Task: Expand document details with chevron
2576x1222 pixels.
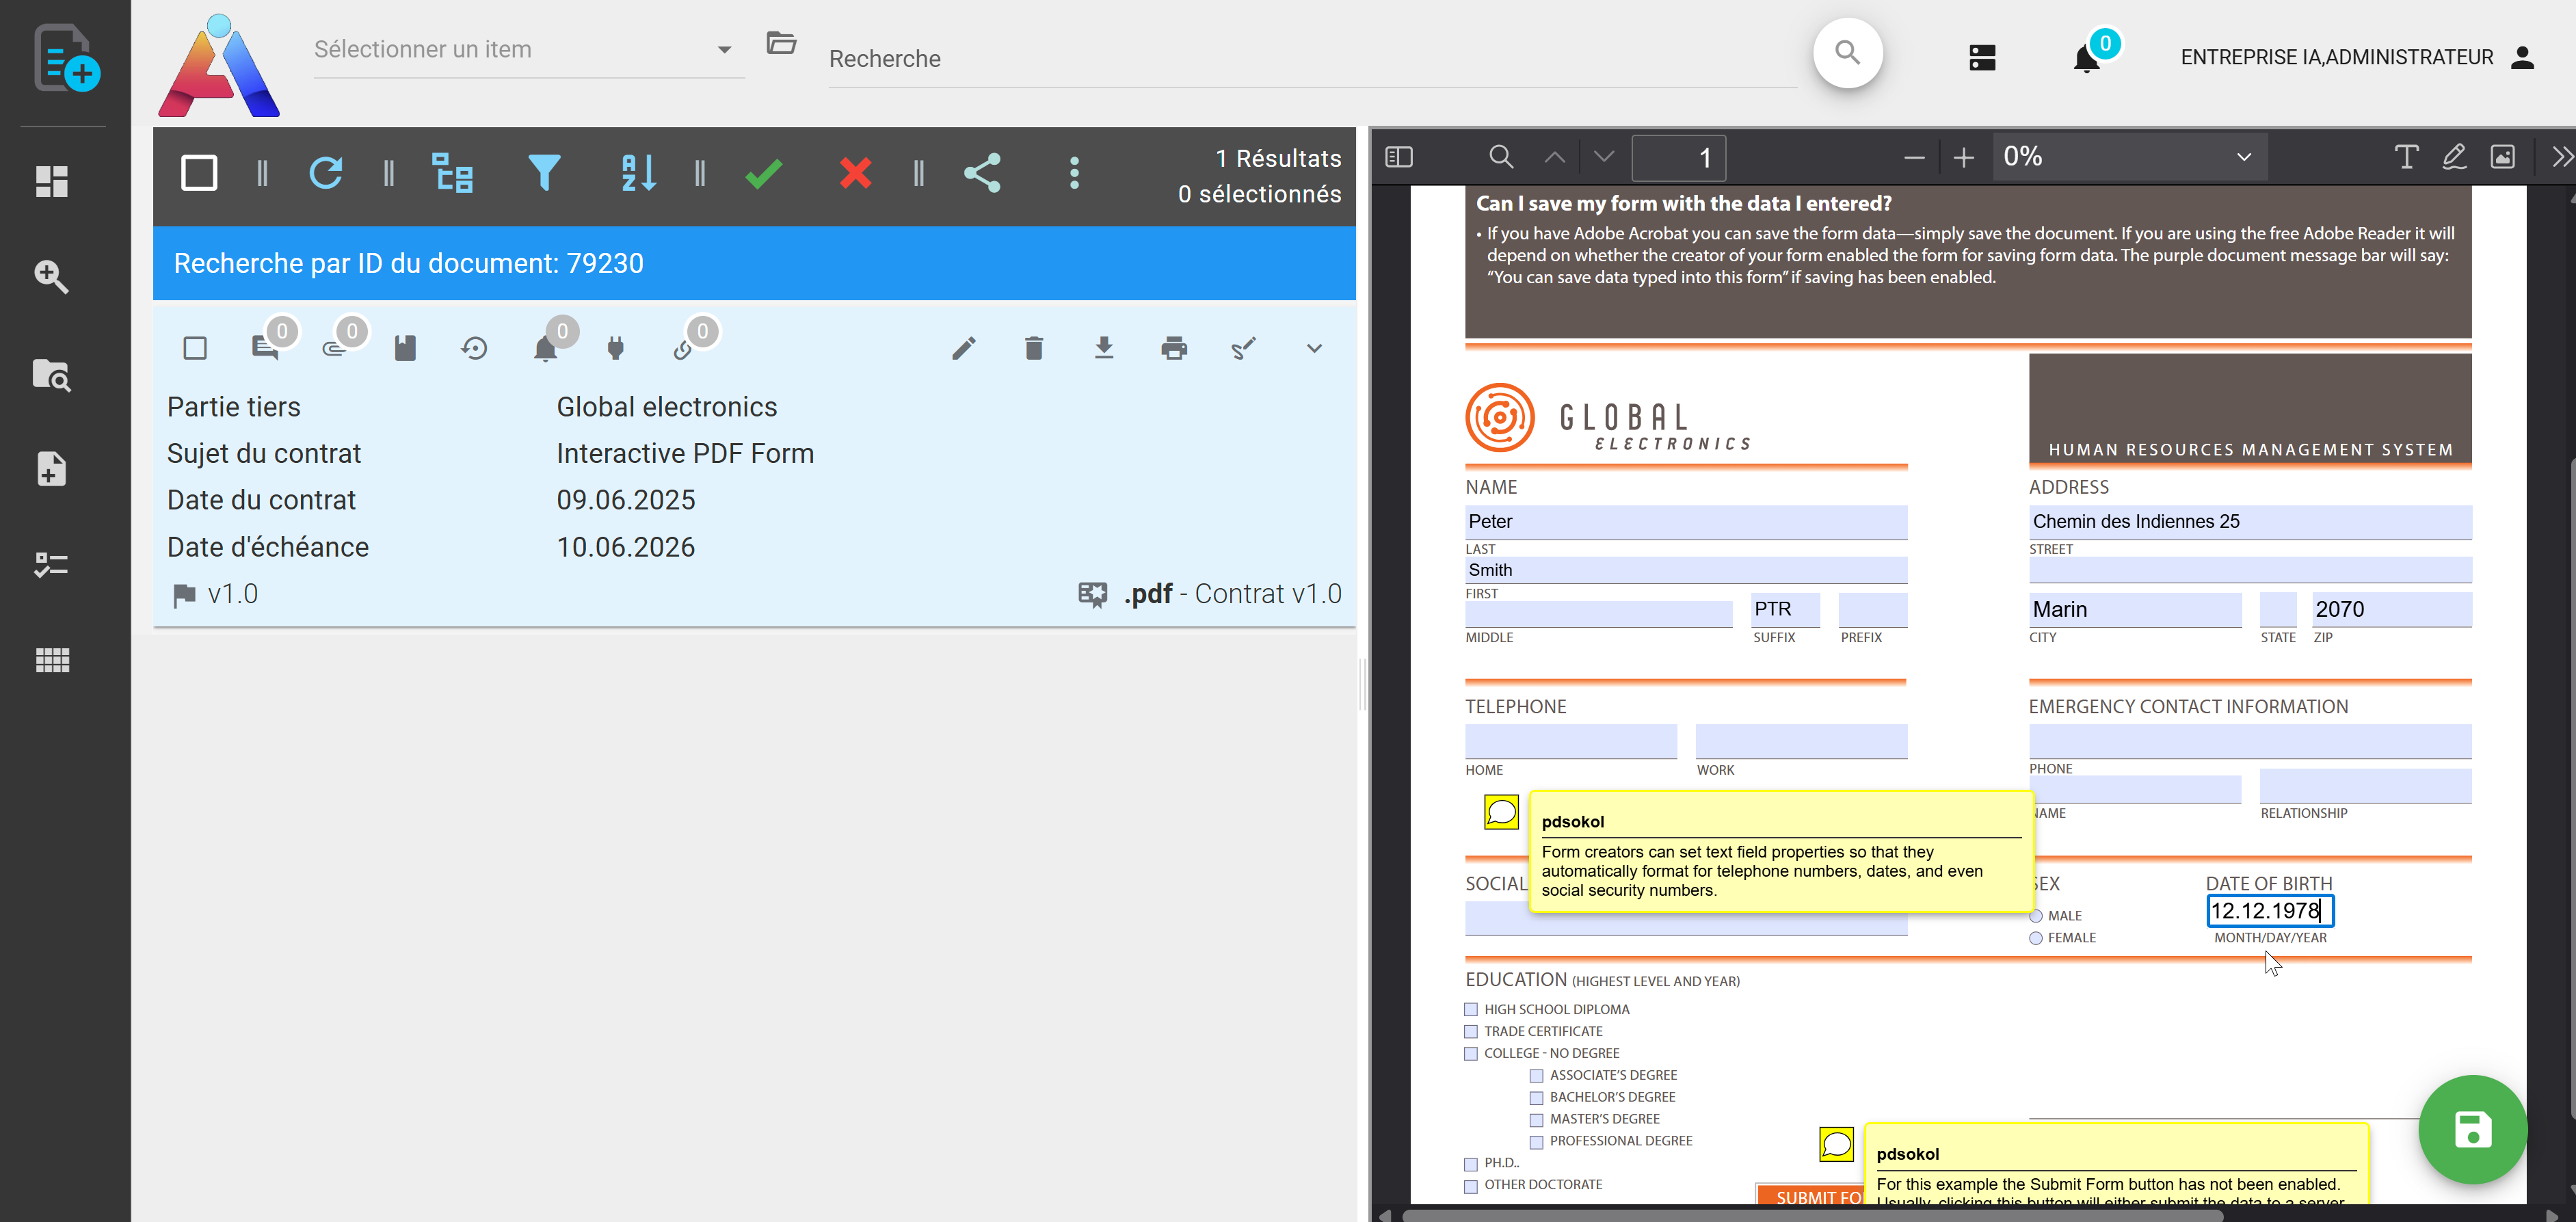Action: point(1314,348)
